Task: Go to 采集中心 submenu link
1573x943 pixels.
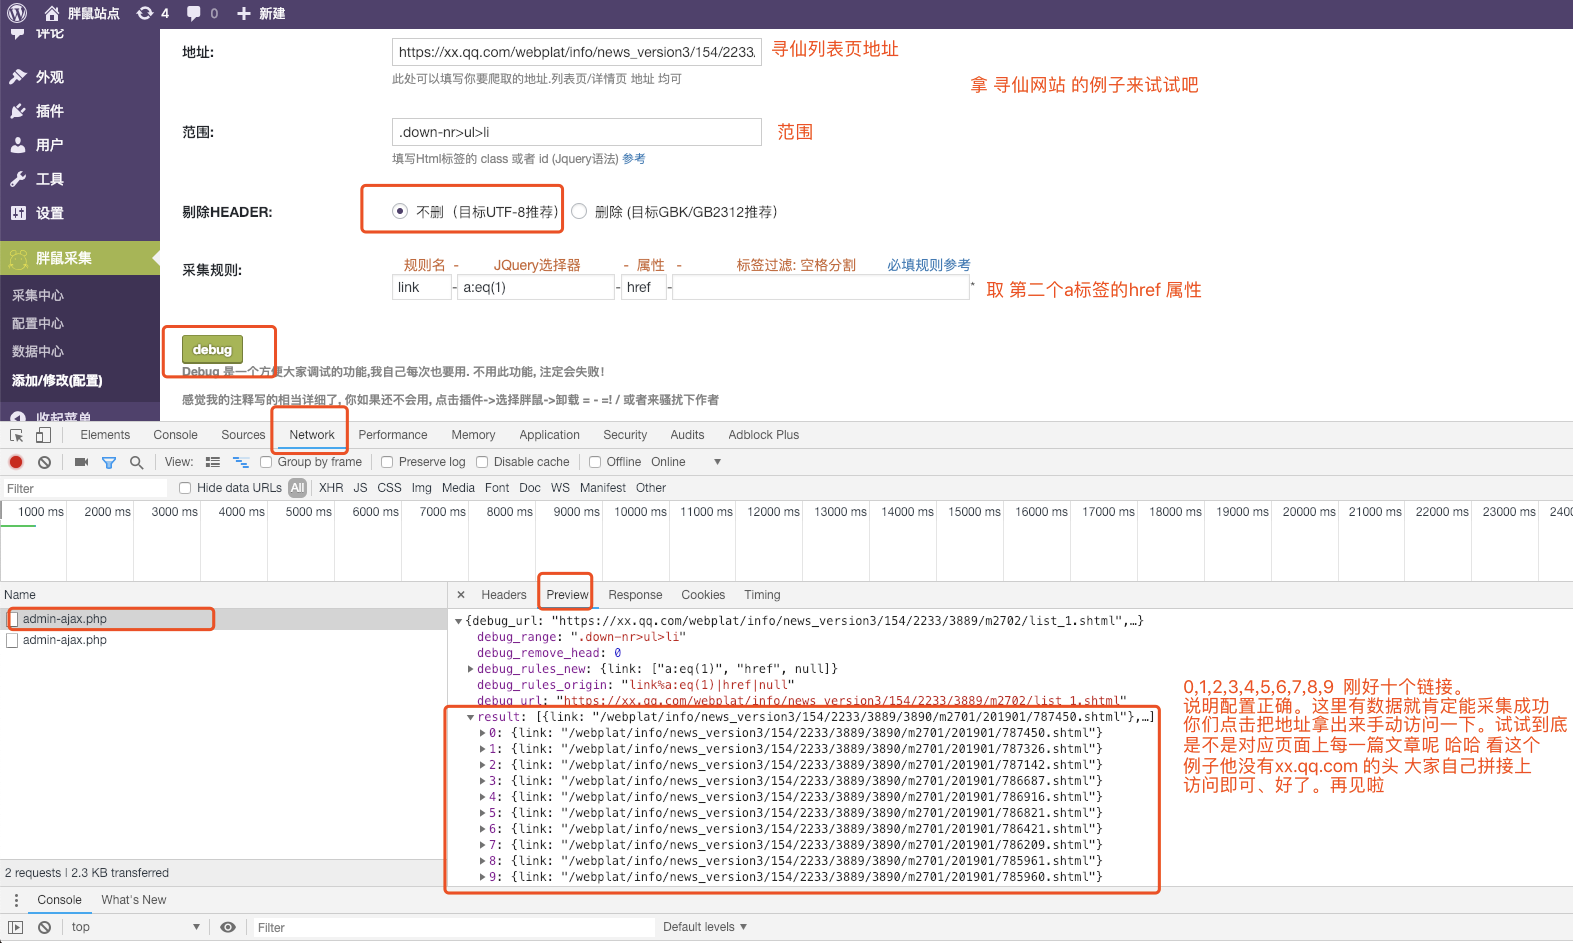Action: point(38,295)
